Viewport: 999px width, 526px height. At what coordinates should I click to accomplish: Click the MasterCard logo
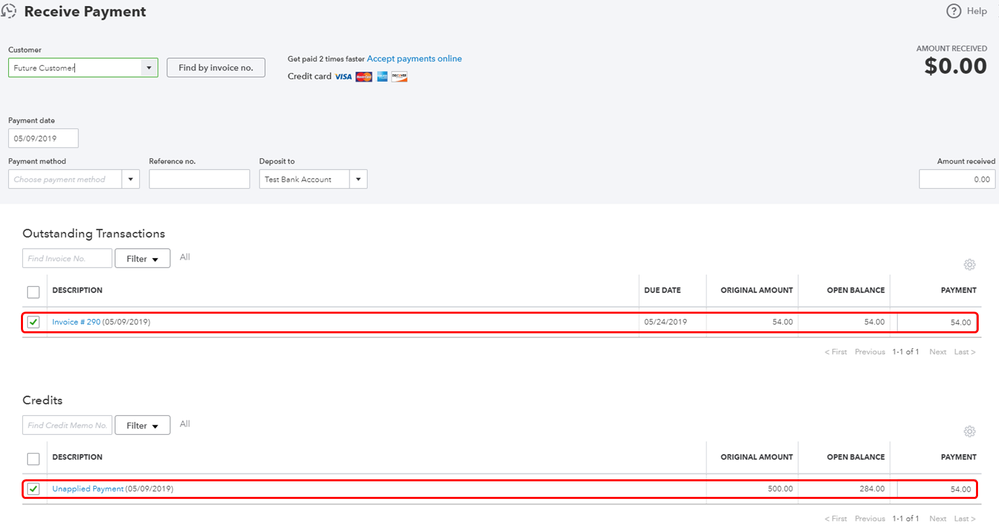pyautogui.click(x=364, y=77)
